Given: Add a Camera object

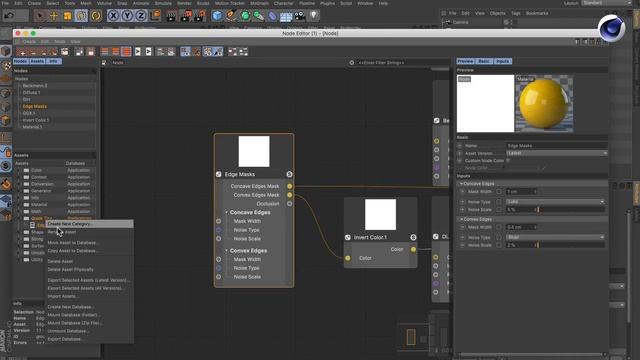Looking at the screenshot, I should pyautogui.click(x=300, y=16).
